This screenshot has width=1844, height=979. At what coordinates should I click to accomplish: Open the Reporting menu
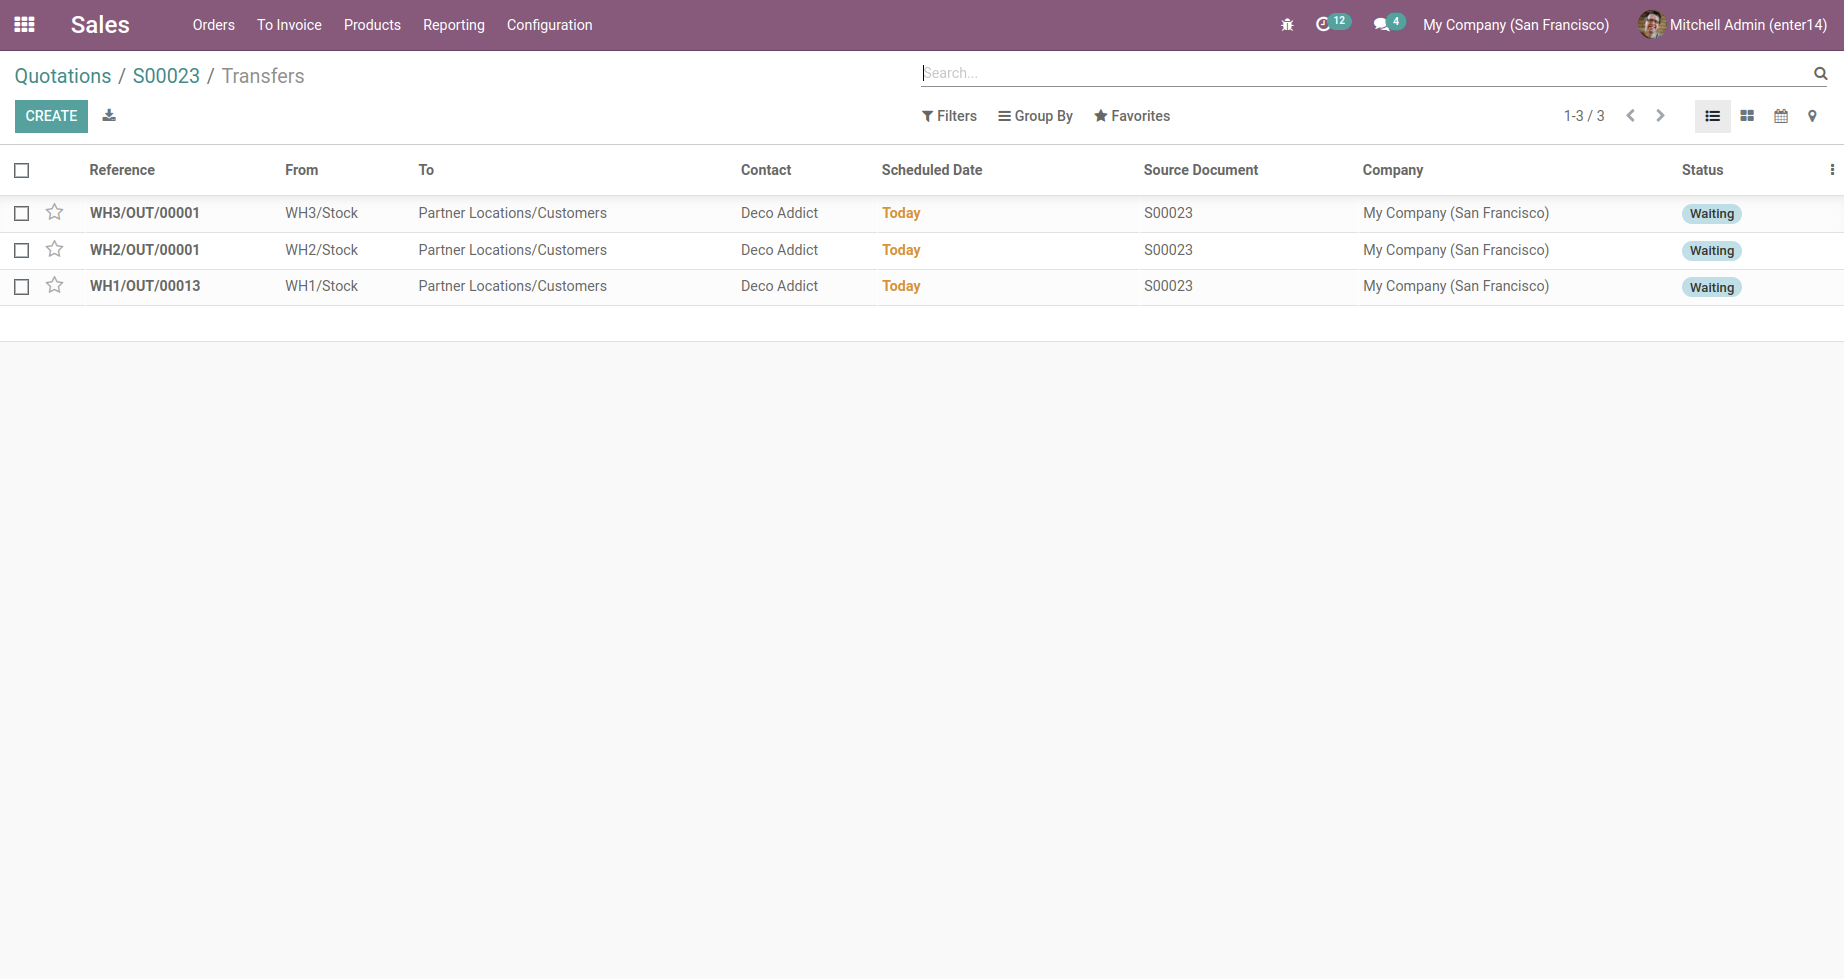click(453, 25)
